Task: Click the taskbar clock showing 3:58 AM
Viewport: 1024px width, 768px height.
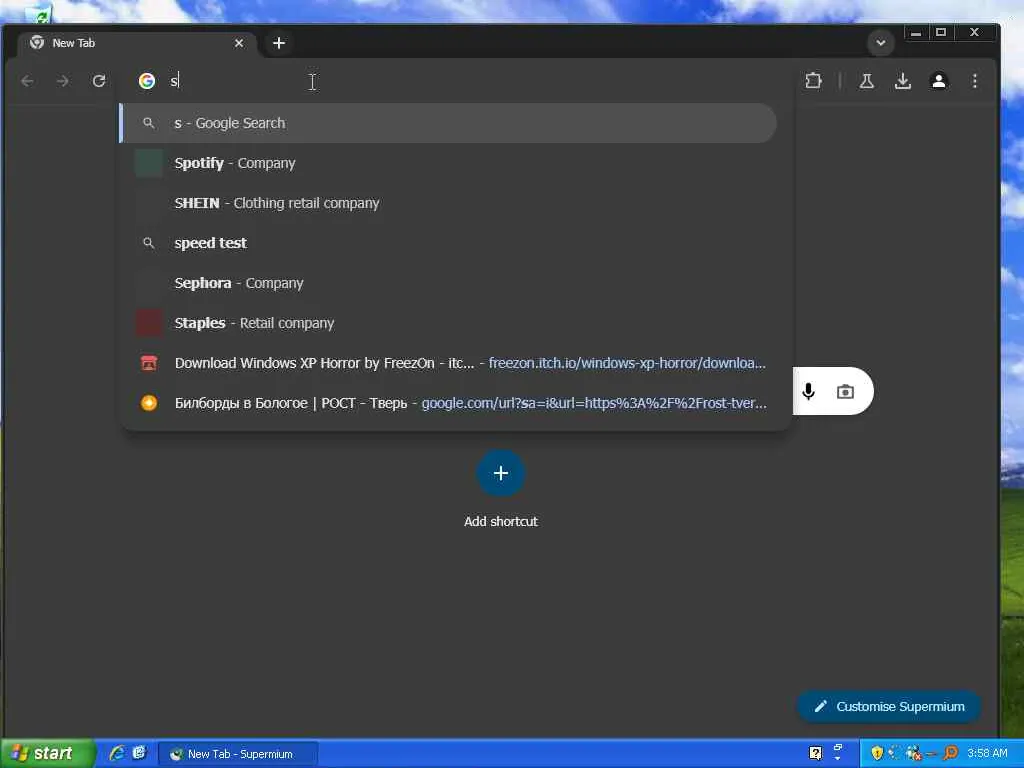Action: (x=987, y=753)
